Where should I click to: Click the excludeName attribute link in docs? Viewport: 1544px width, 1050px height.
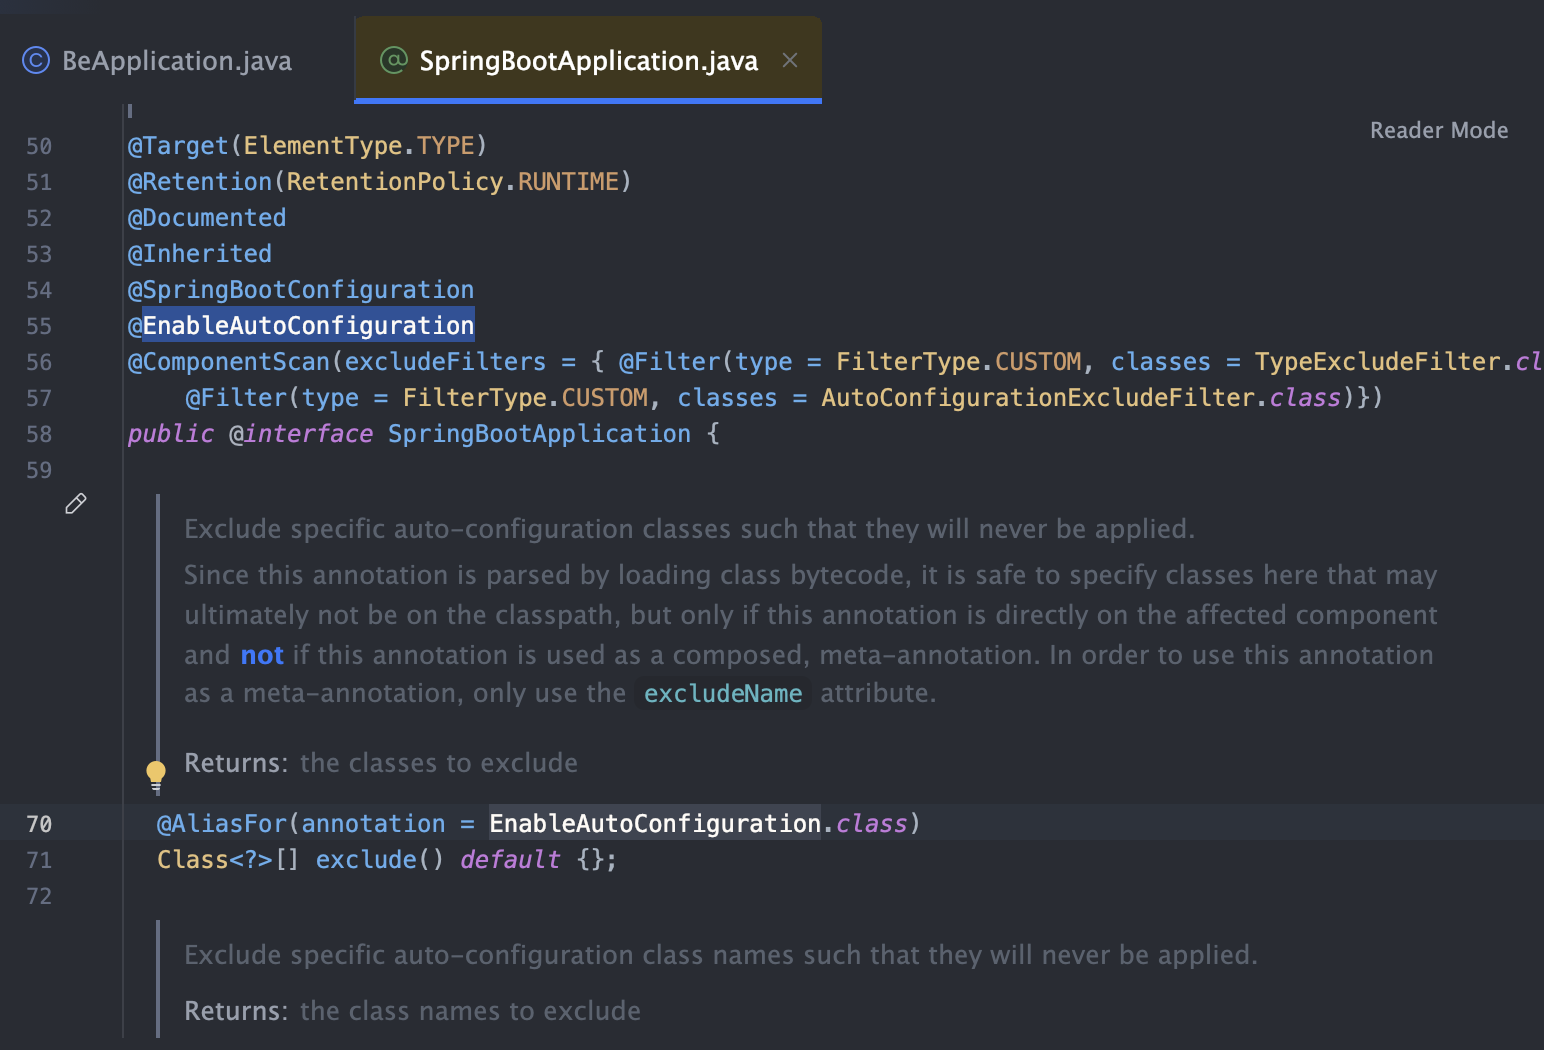723,694
